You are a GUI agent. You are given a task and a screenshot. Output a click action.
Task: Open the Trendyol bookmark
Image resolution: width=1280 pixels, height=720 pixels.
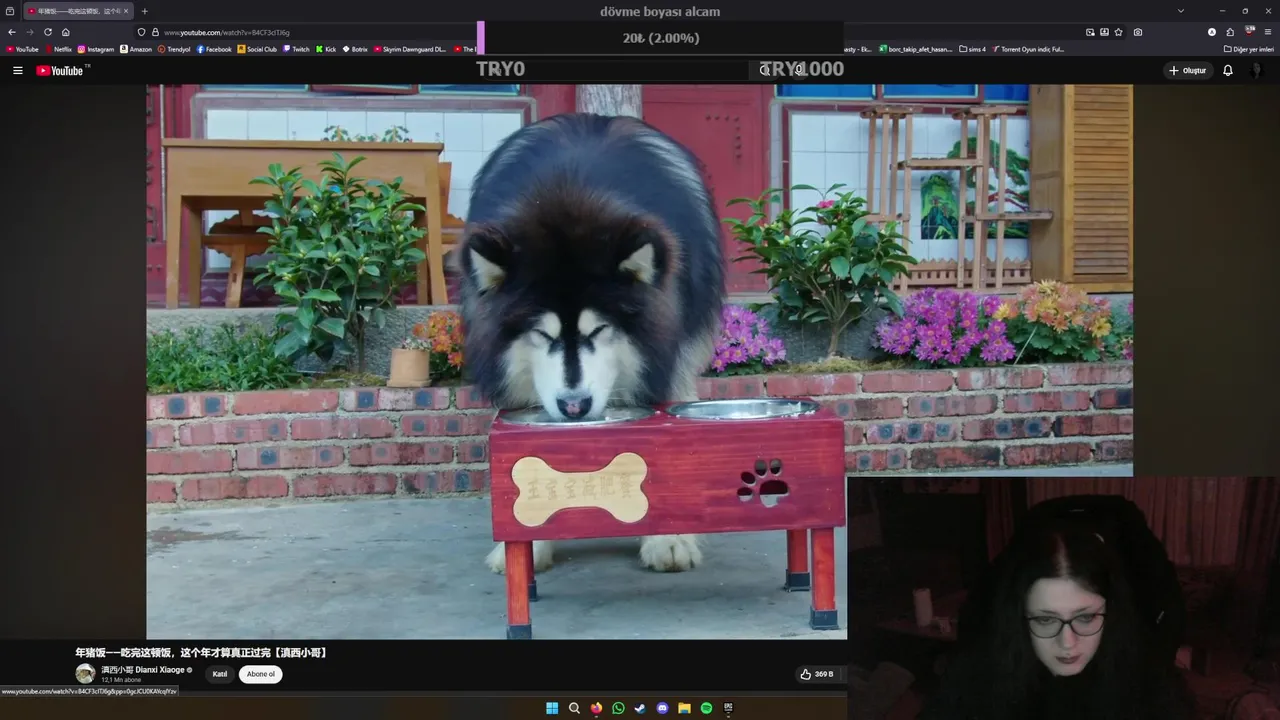pyautogui.click(x=174, y=49)
